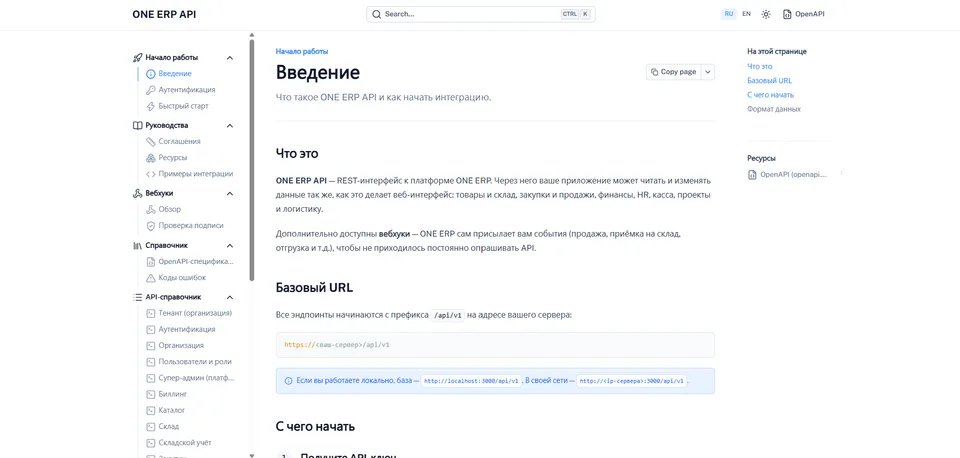Screen dimensions: 960x458
Task: Click the Начало работы breadcrumb link
Action: [302, 51]
